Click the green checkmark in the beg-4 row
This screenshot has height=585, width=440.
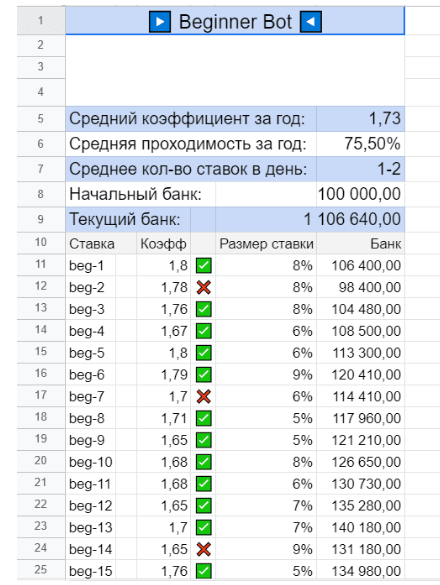click(x=204, y=331)
